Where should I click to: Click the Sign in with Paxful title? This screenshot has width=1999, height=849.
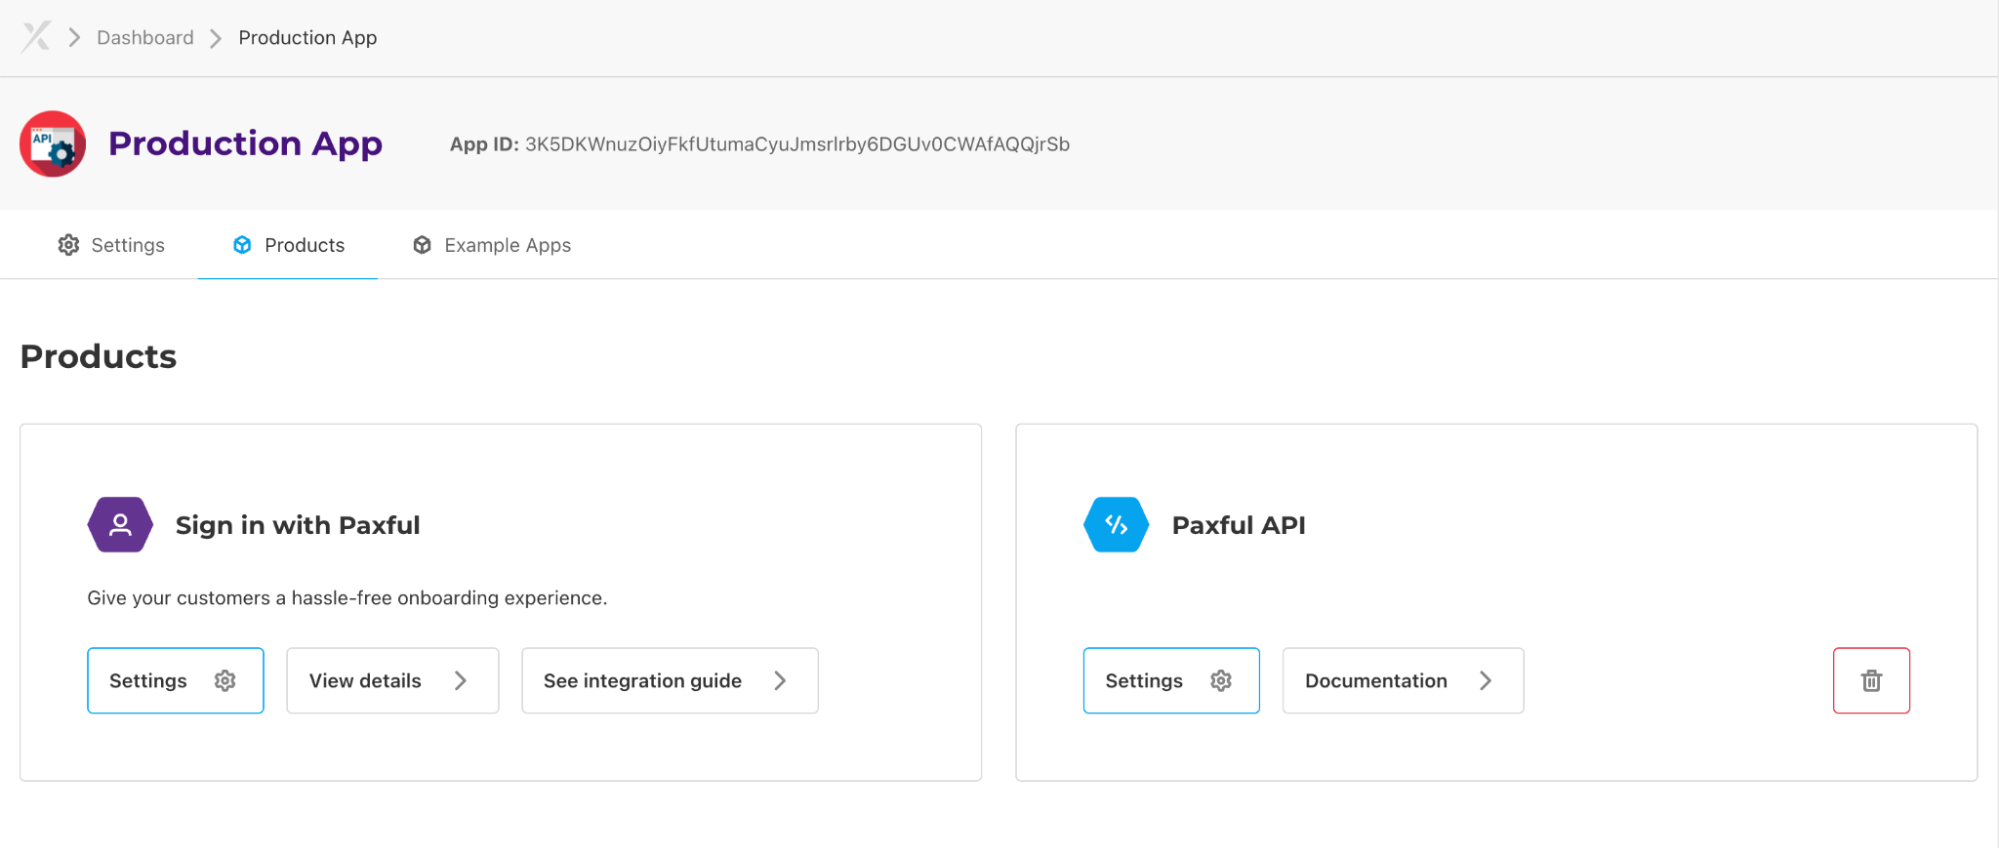coord(297,525)
